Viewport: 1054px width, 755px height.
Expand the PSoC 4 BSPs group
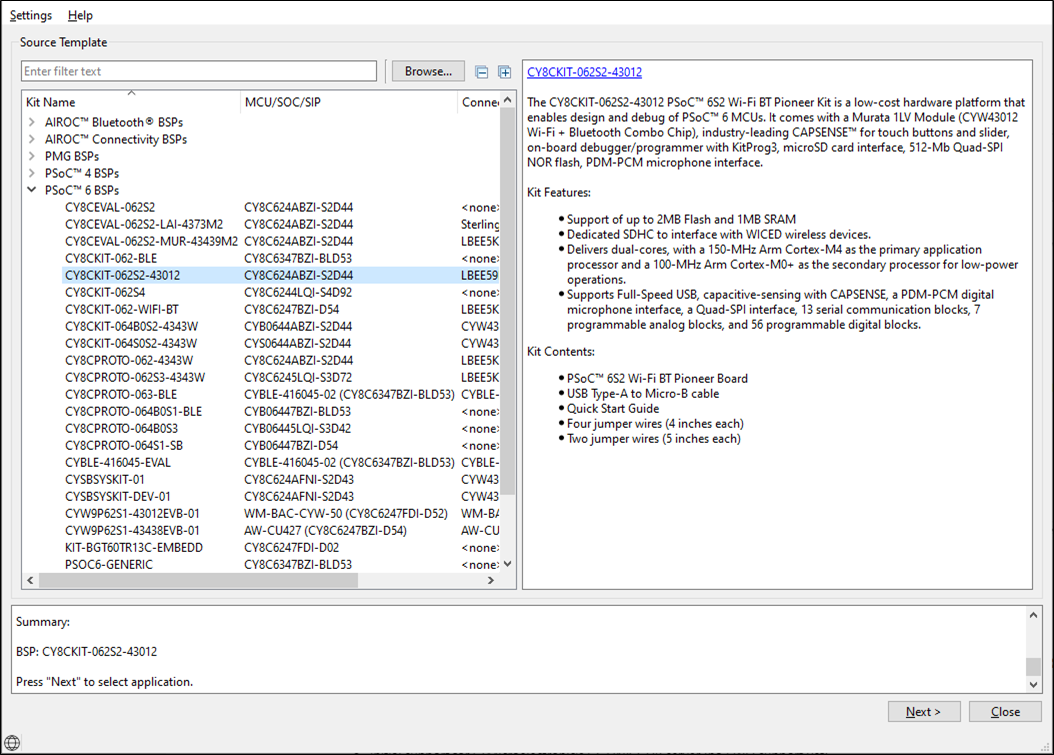click(32, 173)
